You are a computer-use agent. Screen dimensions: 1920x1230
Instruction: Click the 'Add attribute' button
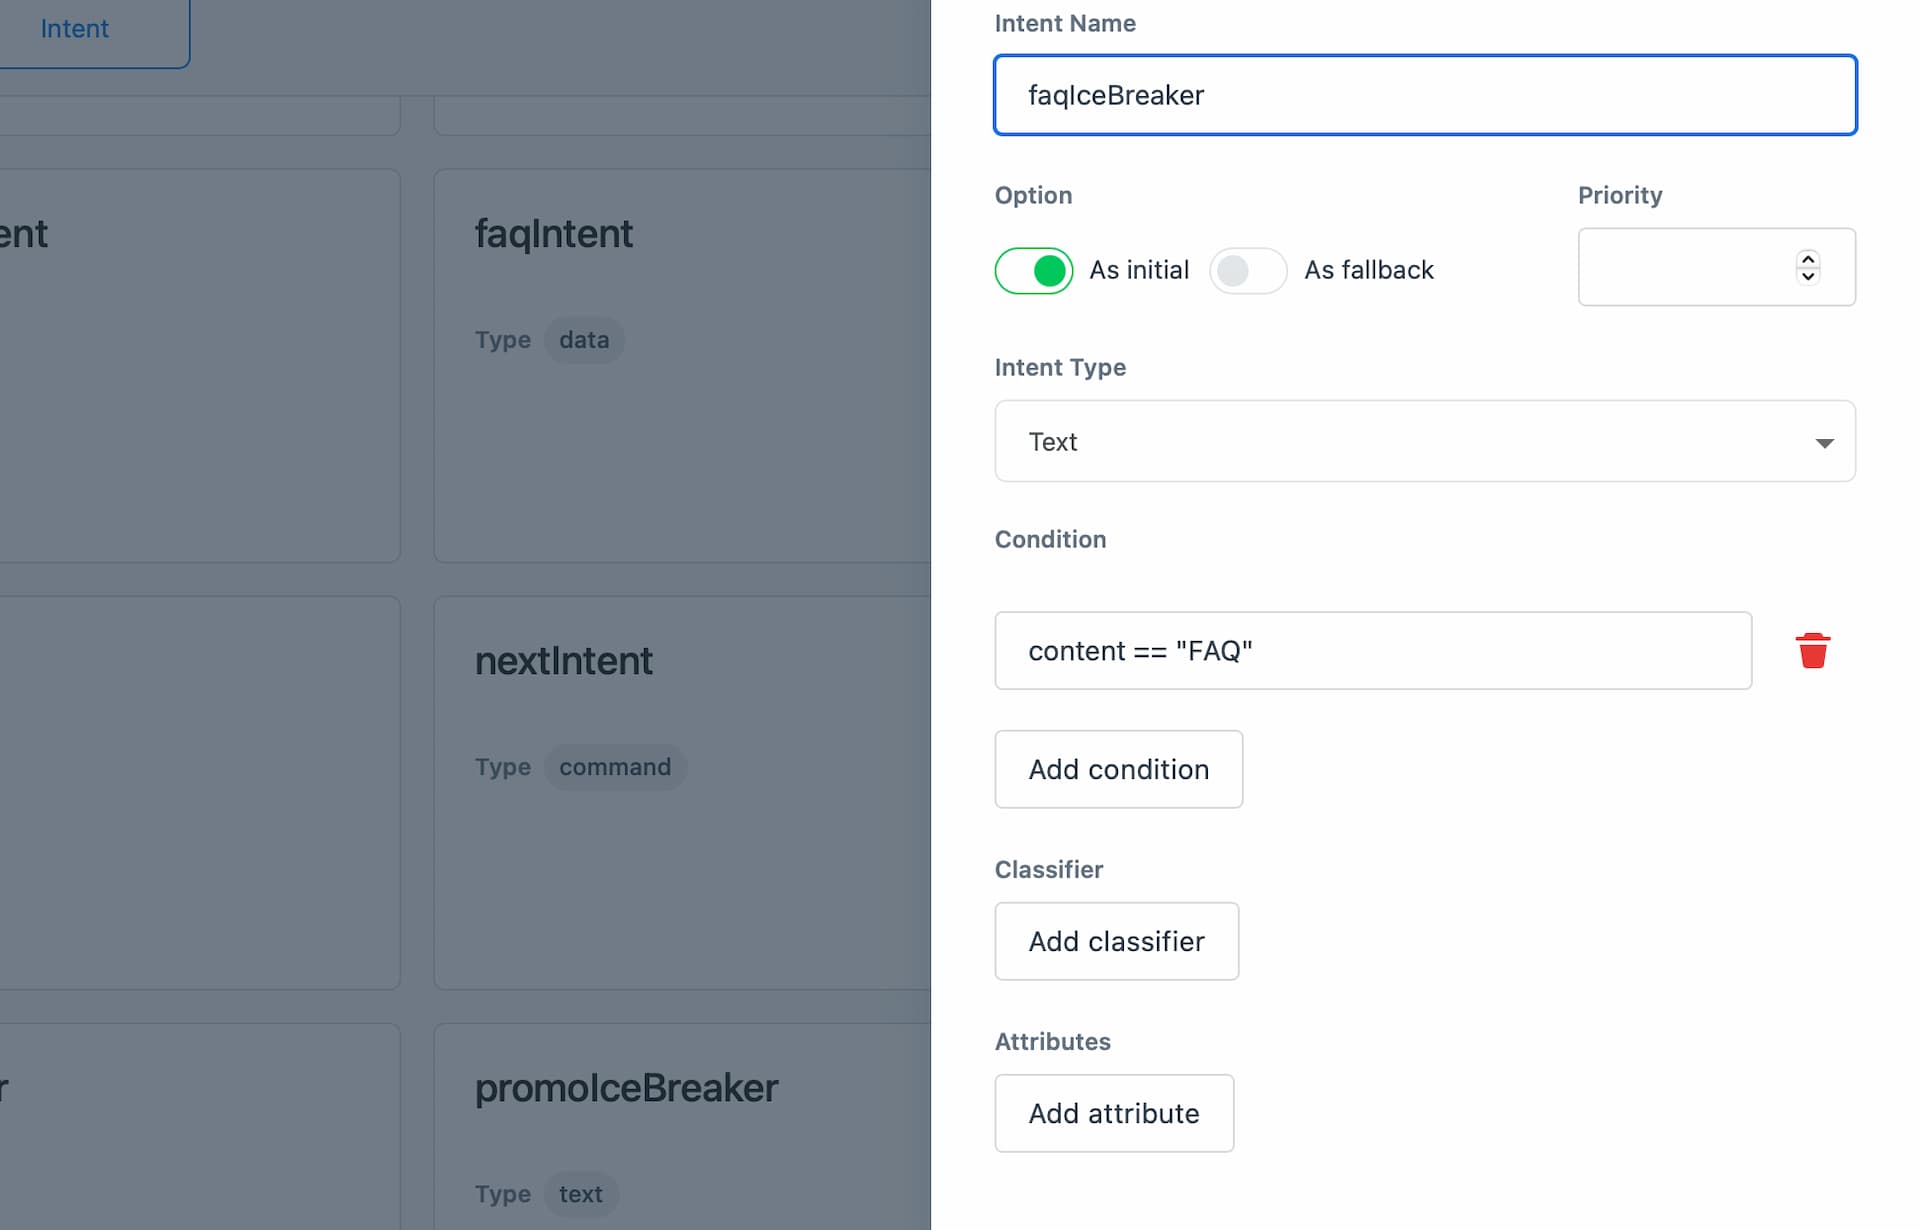(x=1114, y=1112)
